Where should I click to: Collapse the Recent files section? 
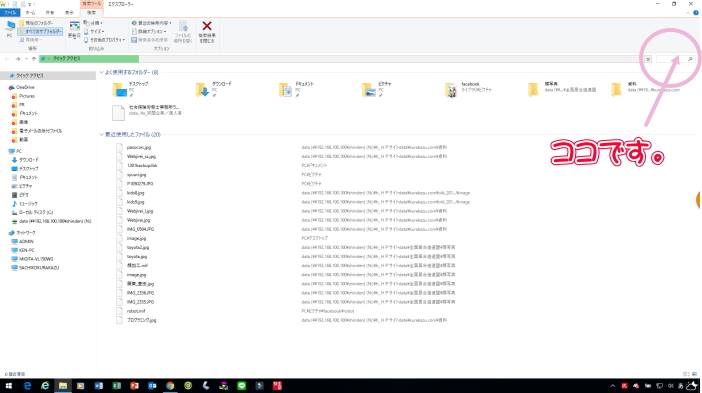(102, 134)
